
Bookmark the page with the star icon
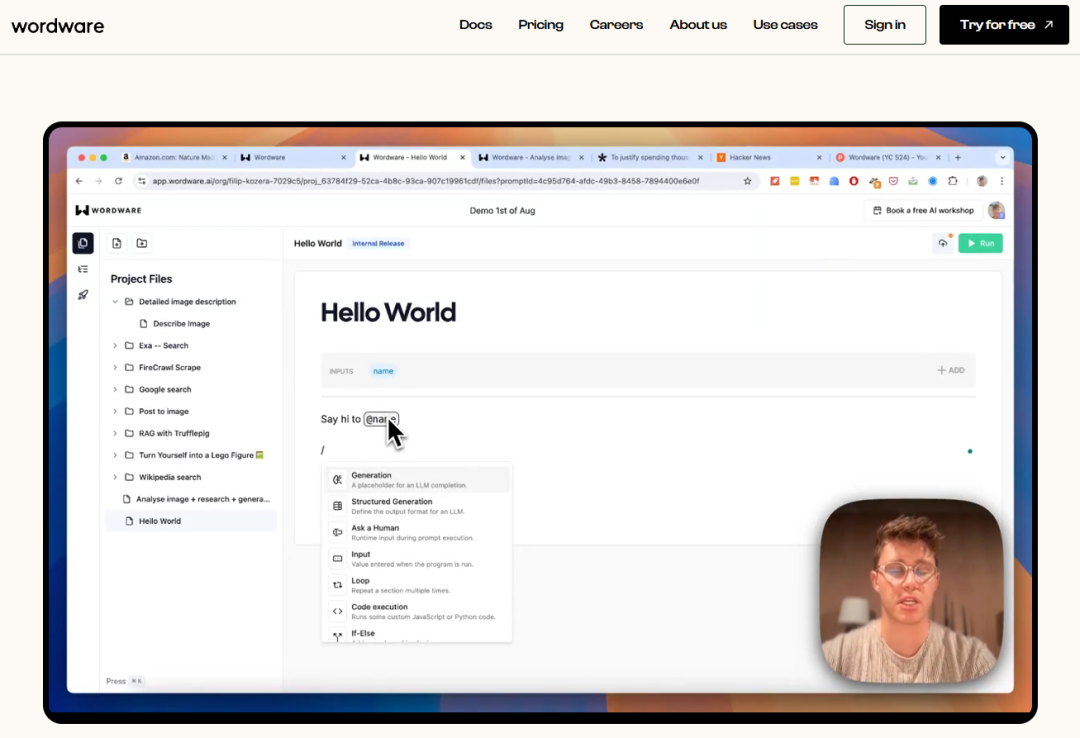[x=747, y=181]
